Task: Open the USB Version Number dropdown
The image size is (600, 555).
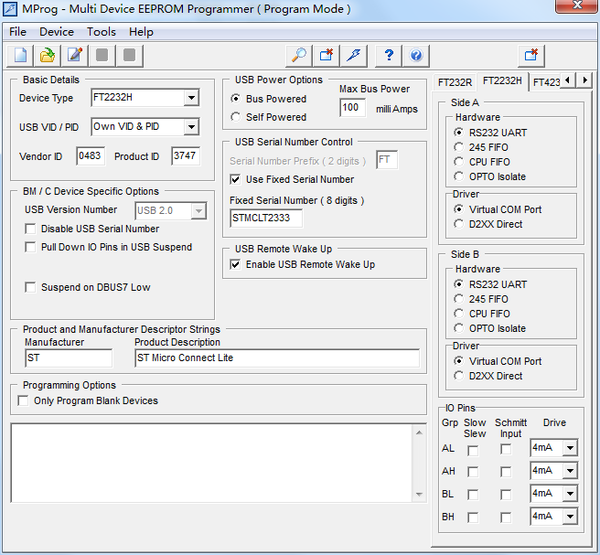Action: pos(199,211)
